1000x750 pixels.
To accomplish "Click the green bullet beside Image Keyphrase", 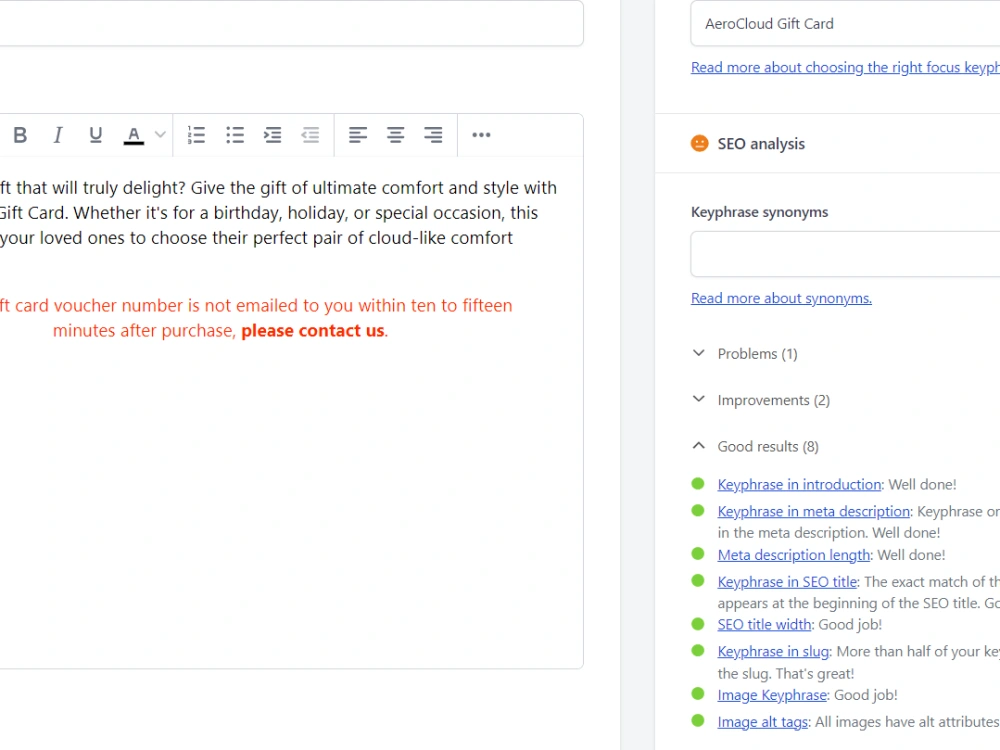I will (698, 694).
